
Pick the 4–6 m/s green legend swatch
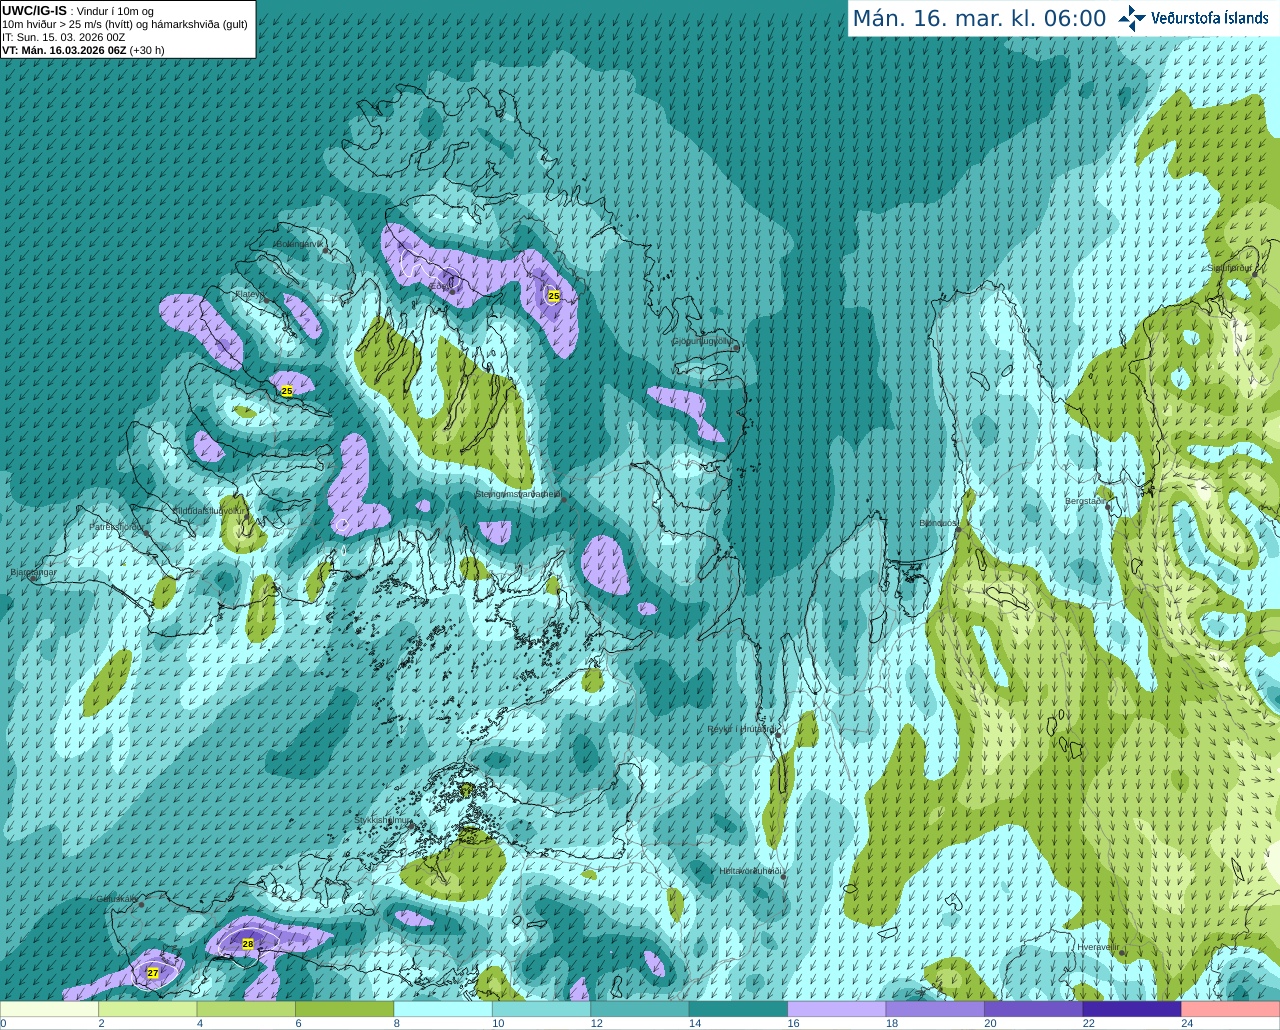click(x=246, y=1009)
